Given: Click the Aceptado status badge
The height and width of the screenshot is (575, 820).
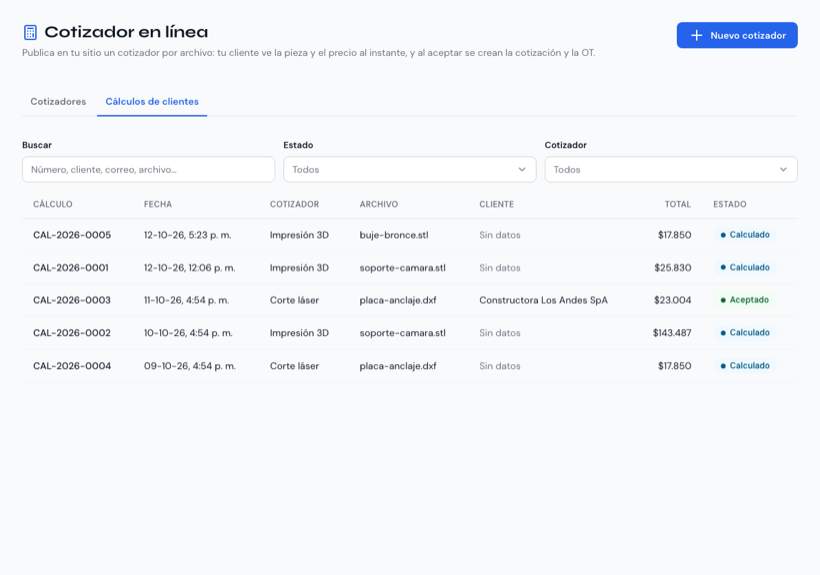Looking at the screenshot, I should tap(745, 300).
